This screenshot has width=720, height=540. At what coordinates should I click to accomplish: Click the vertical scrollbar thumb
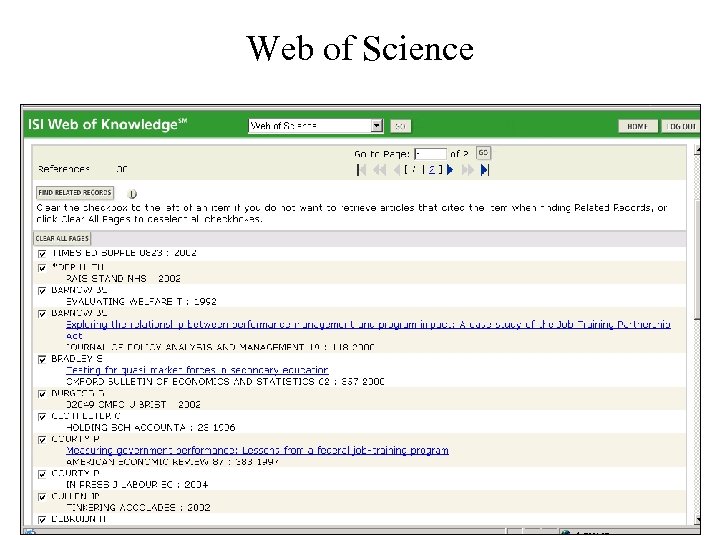[x=698, y=259]
